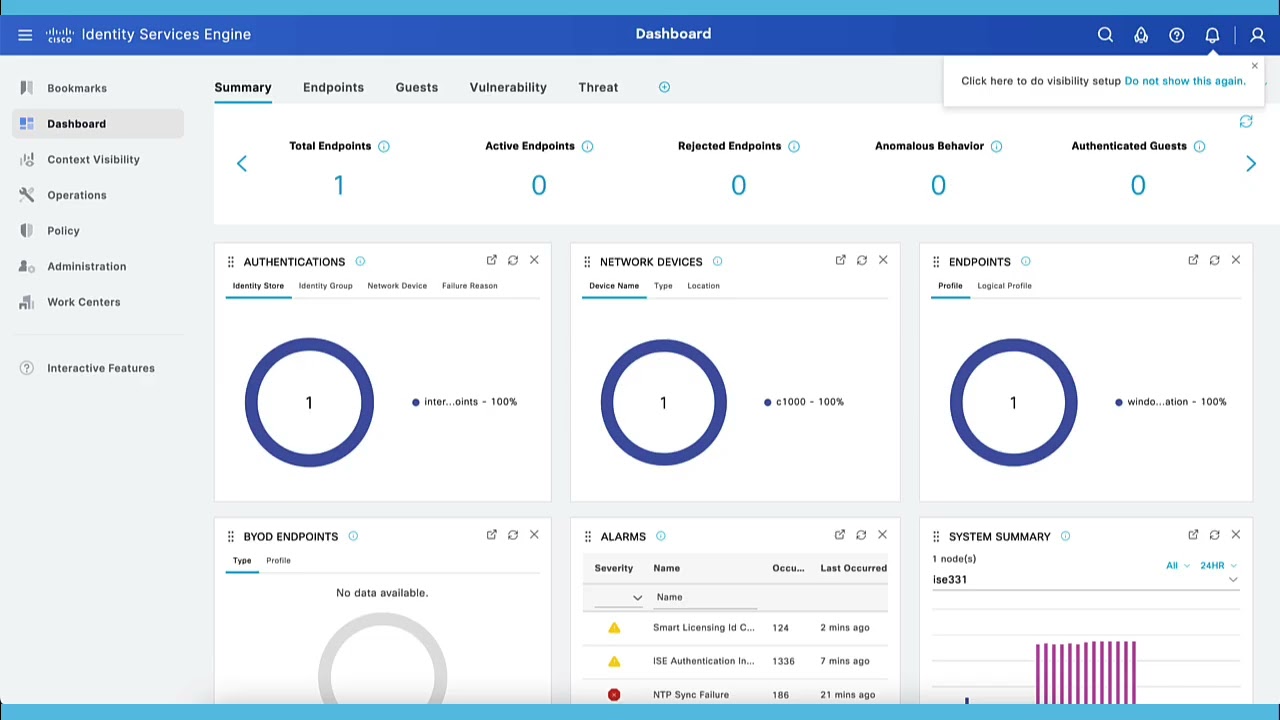
Task: Refresh the Endpoints dashlet
Action: 1214,260
